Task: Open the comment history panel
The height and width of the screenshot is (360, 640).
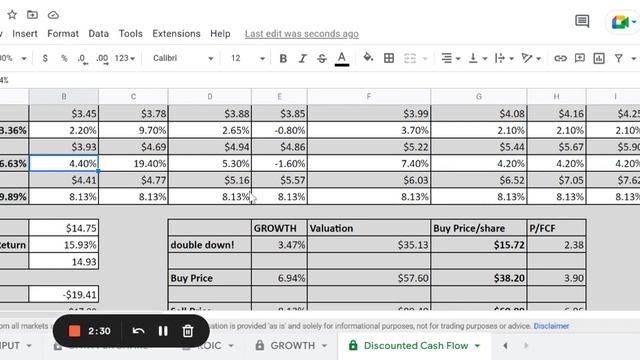Action: pyautogui.click(x=582, y=21)
